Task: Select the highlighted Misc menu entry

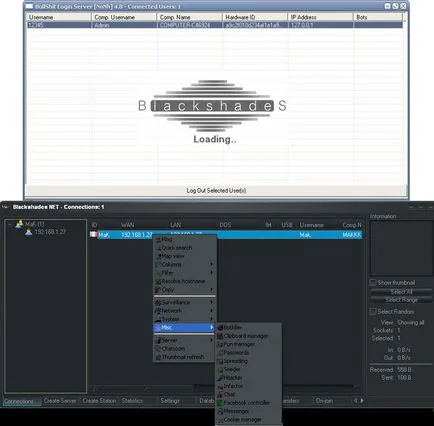Action: tap(184, 328)
